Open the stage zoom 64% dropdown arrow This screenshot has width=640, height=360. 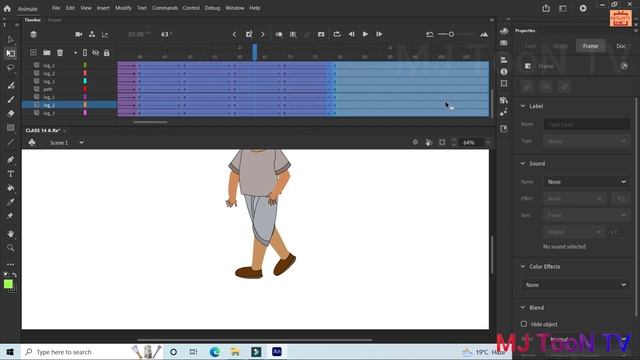click(x=488, y=142)
